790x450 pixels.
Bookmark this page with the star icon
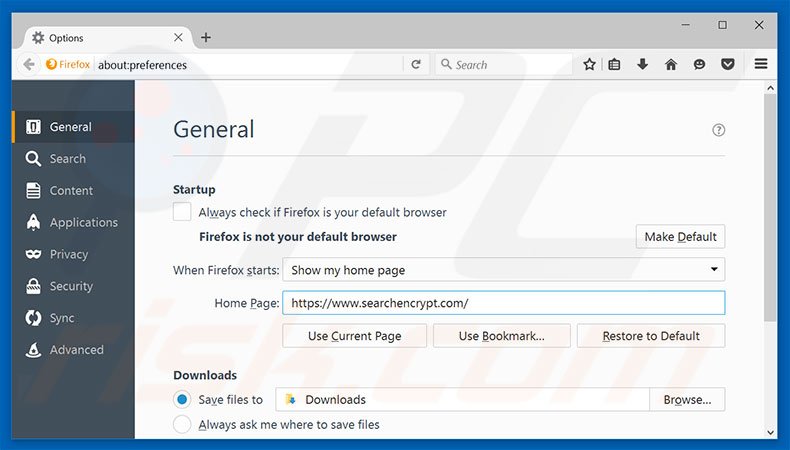(x=589, y=65)
